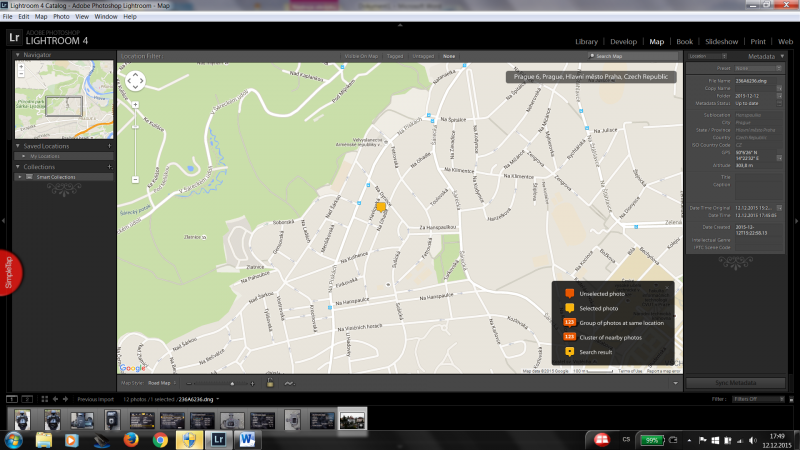This screenshot has width=800, height=450.
Task: Open Windows Explorer from the taskbar
Action: click(x=44, y=439)
